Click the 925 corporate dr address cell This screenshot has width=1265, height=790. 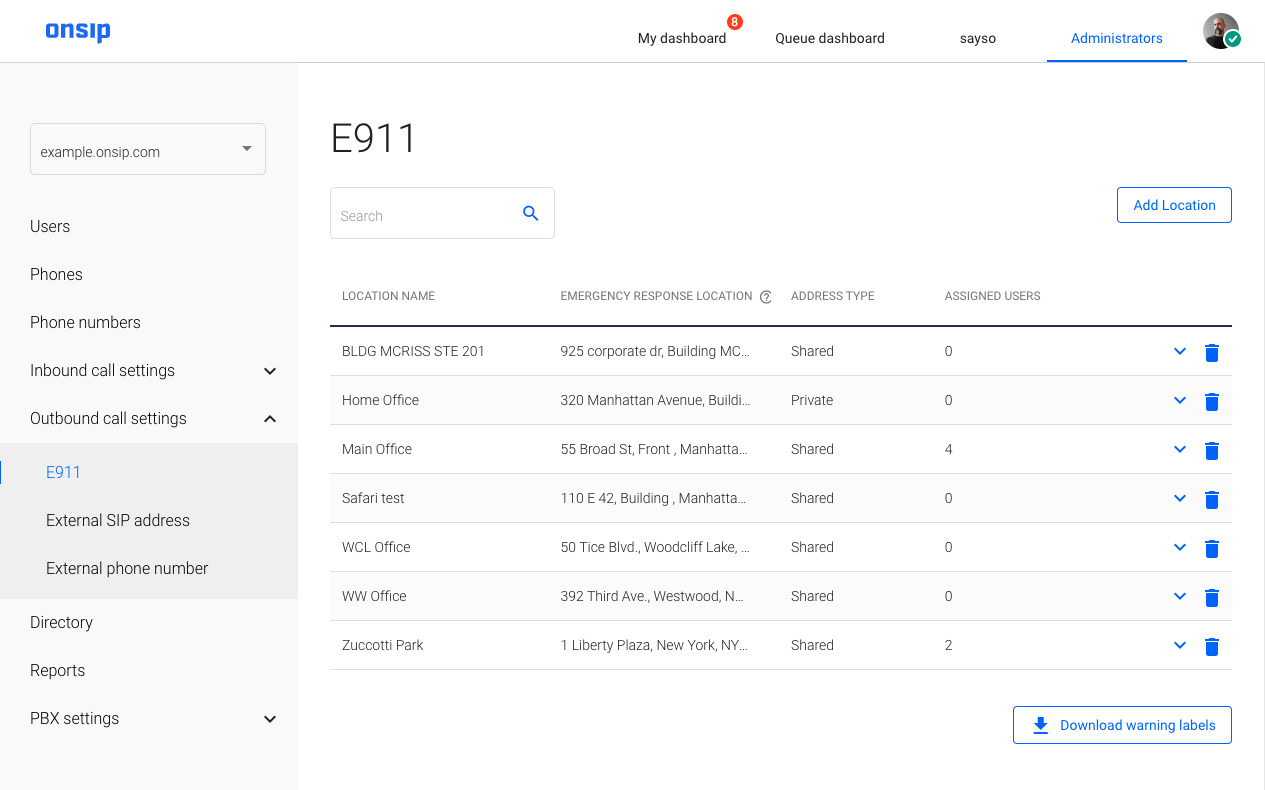pyautogui.click(x=655, y=351)
